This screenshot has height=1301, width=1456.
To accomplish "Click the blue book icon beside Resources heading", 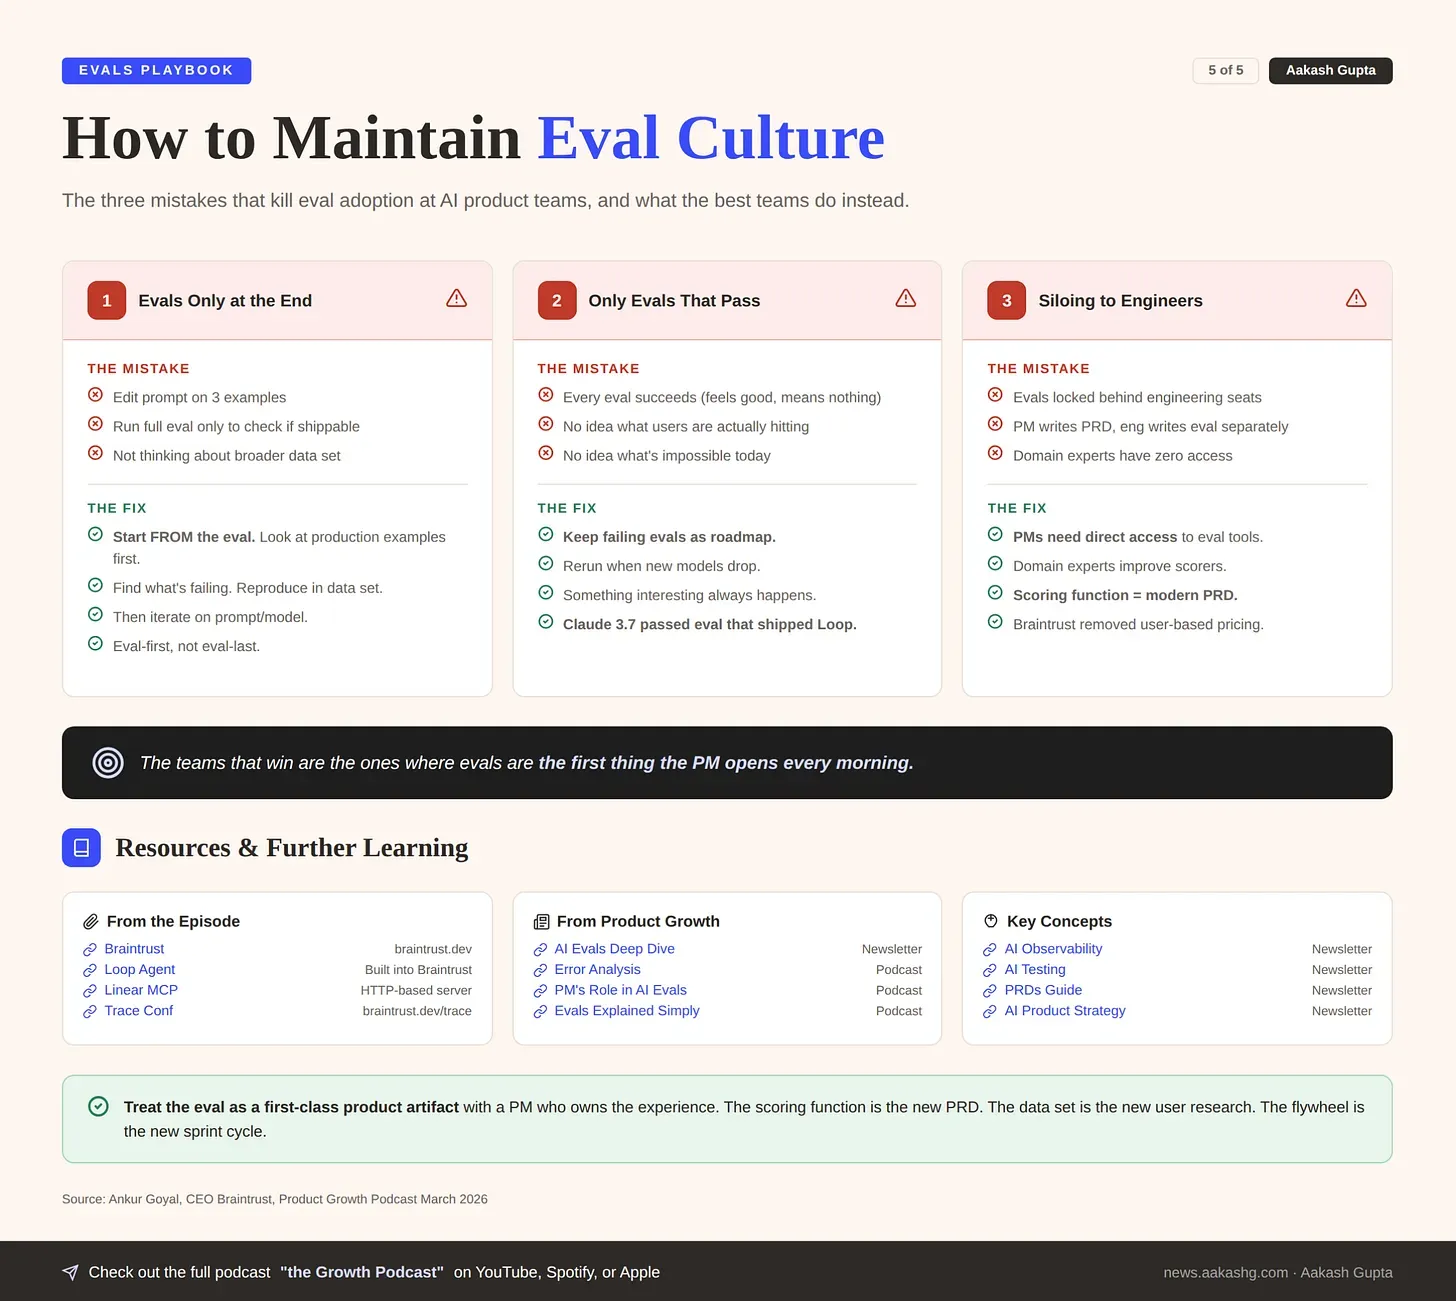I will 82,848.
